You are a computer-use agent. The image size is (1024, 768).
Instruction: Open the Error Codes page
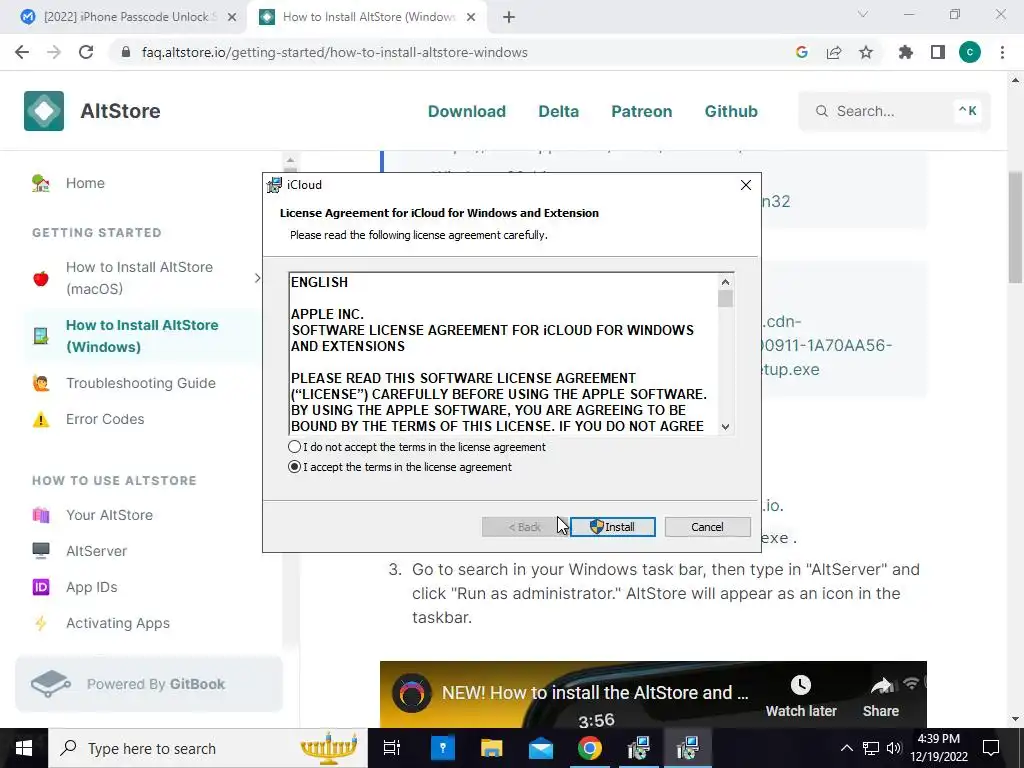tap(104, 419)
